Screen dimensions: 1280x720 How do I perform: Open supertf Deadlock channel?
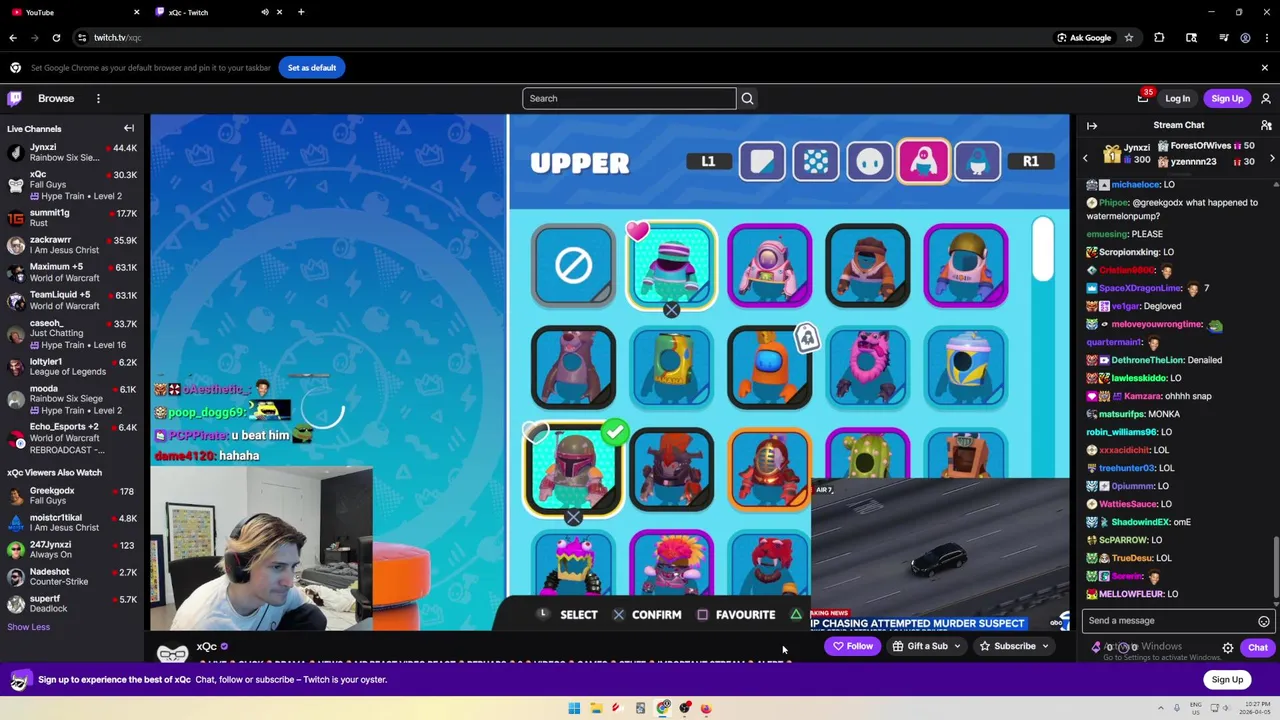pos(72,604)
